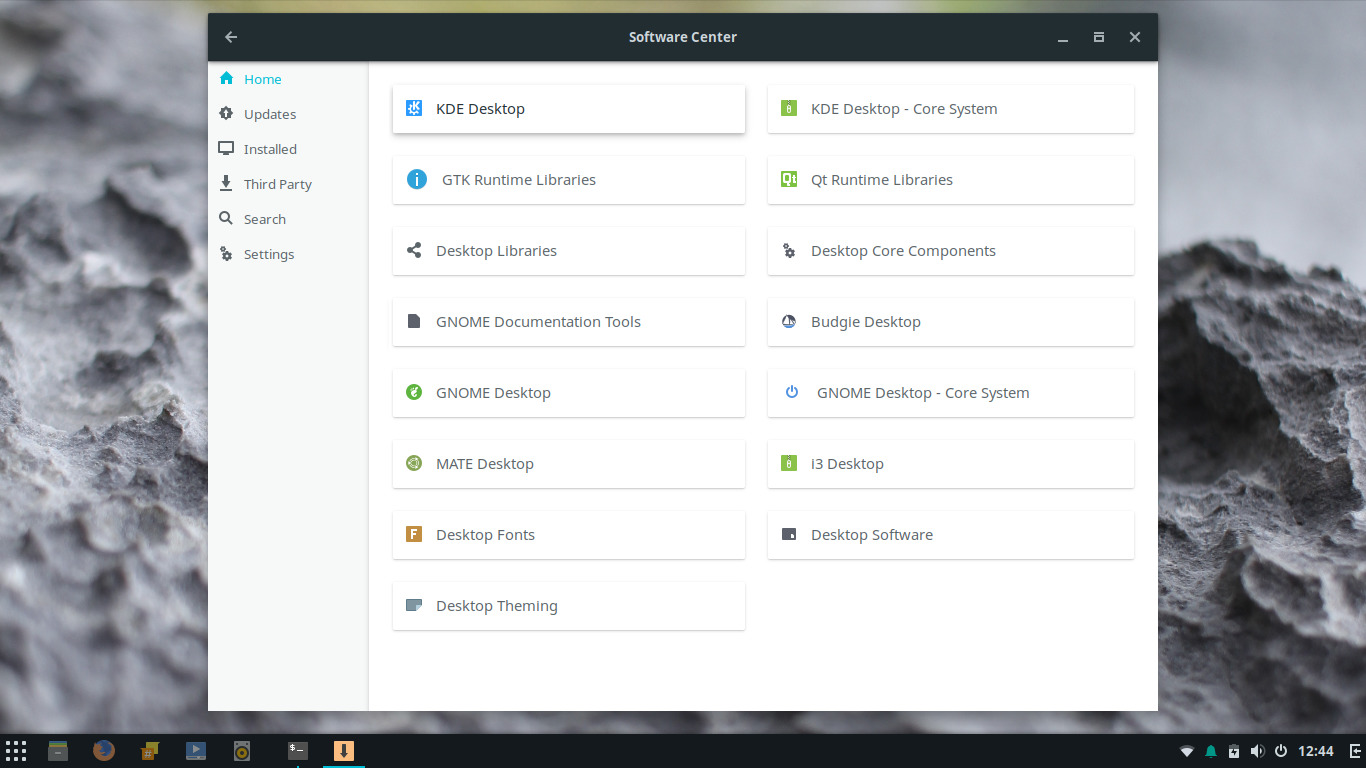Click the Desktop Libraries share icon
1366x768 pixels.
(x=414, y=250)
